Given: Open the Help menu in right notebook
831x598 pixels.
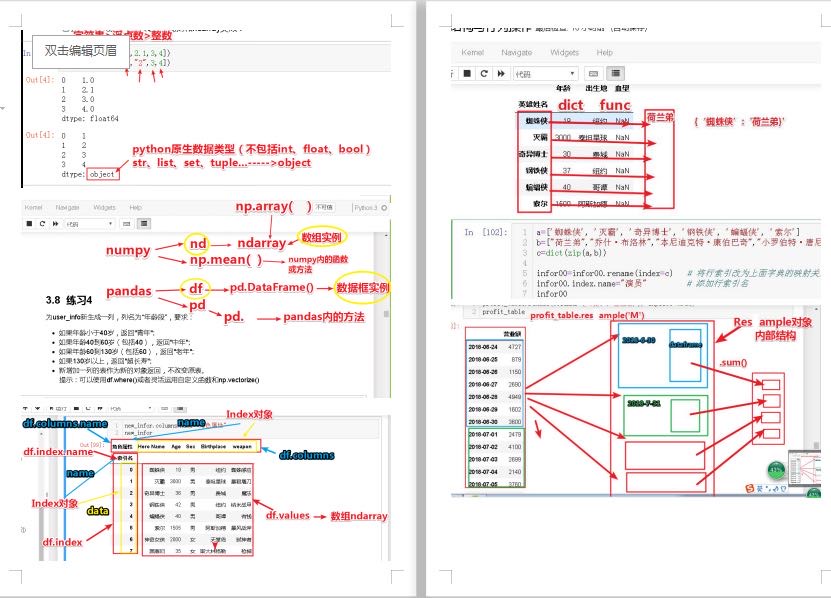Looking at the screenshot, I should [605, 52].
